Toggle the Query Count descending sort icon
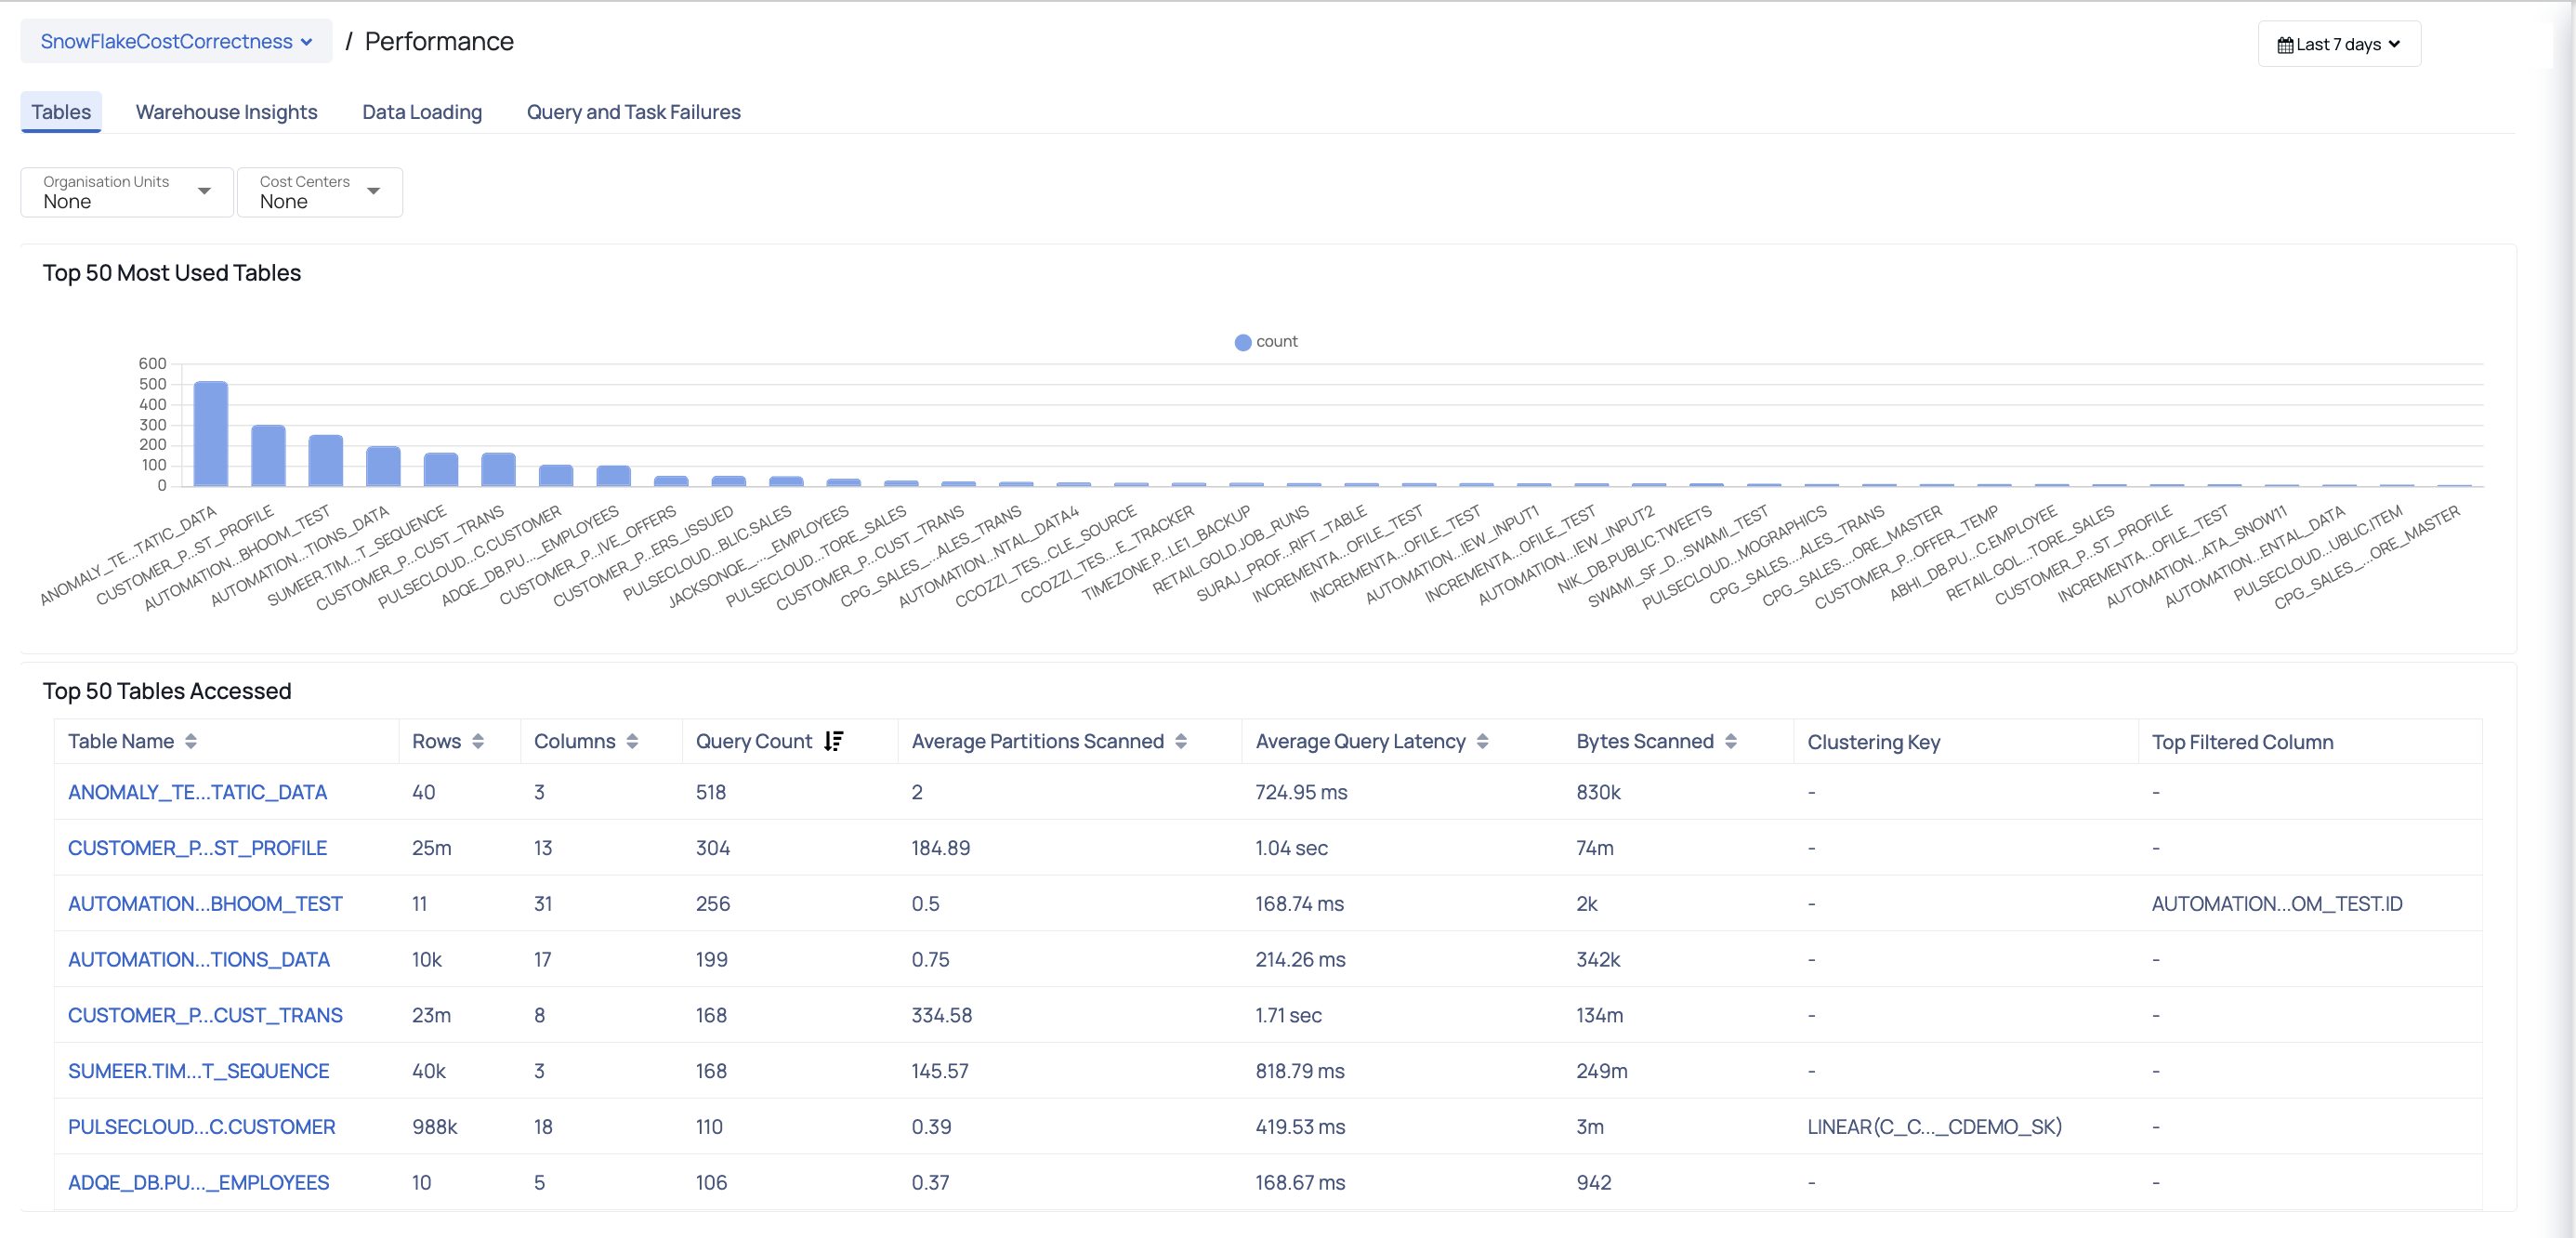Image resolution: width=2576 pixels, height=1238 pixels. coord(834,742)
